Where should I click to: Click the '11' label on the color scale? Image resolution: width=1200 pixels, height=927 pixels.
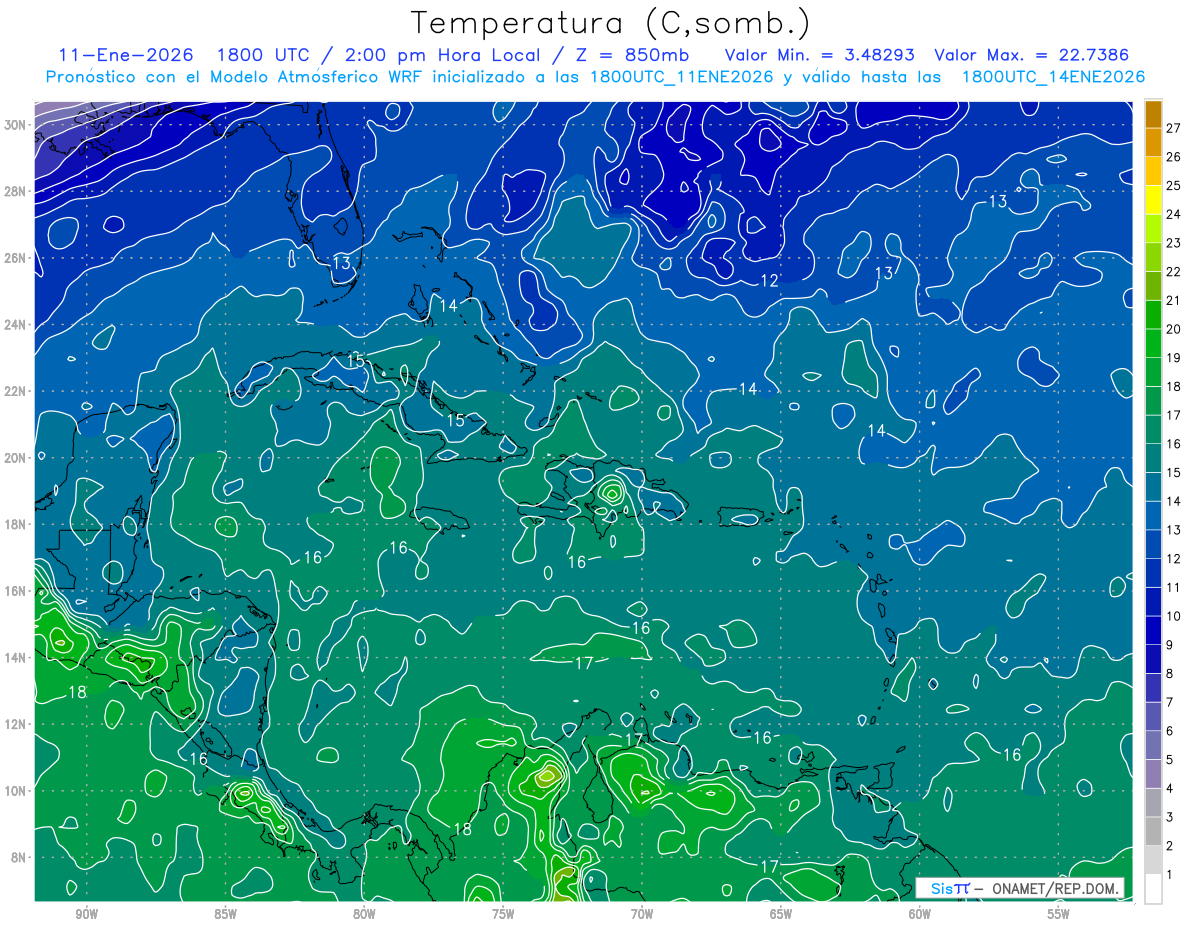coord(1174,587)
